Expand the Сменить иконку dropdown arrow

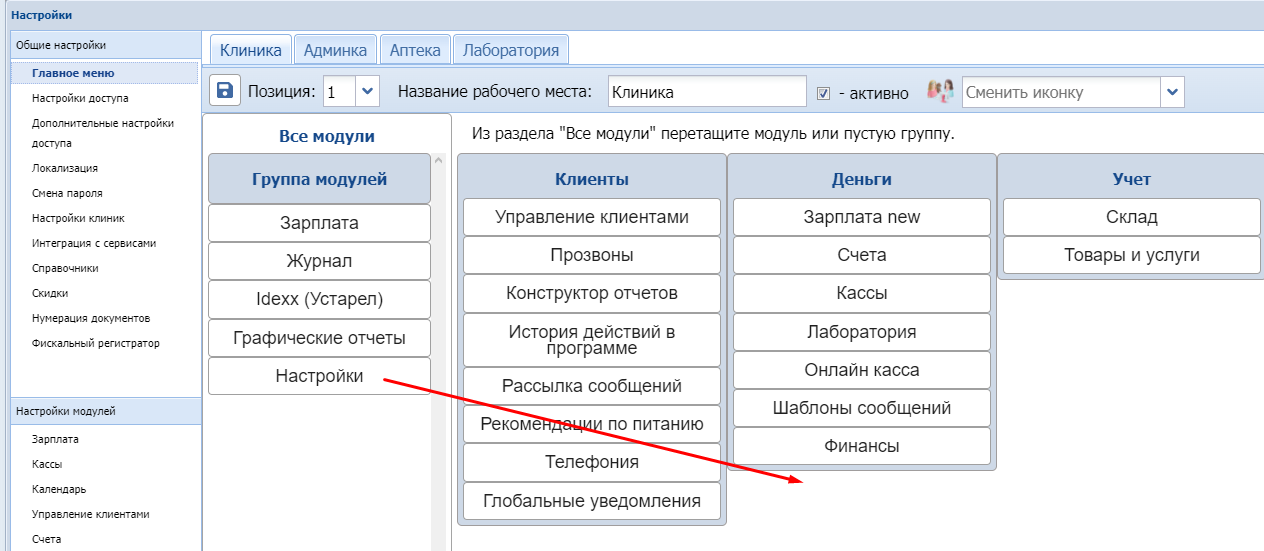(x=1172, y=92)
